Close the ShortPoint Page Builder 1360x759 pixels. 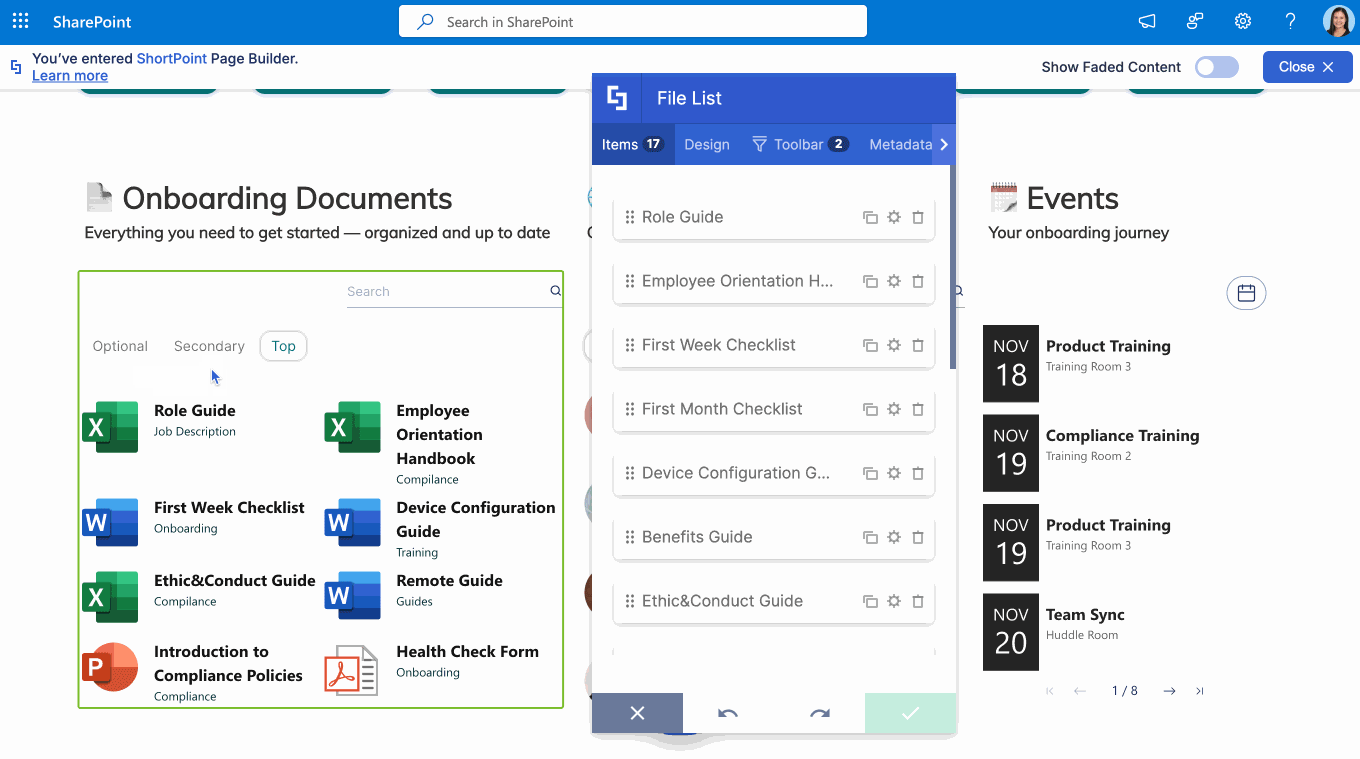tap(1307, 67)
